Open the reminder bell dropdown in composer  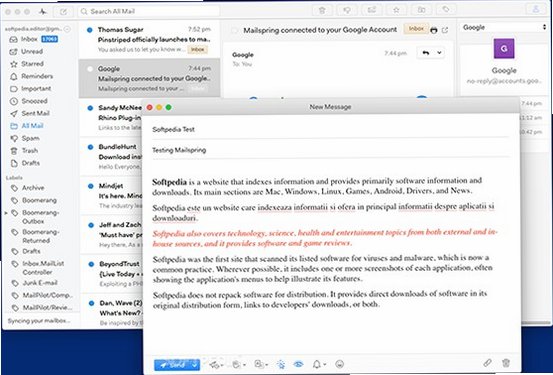(319, 364)
